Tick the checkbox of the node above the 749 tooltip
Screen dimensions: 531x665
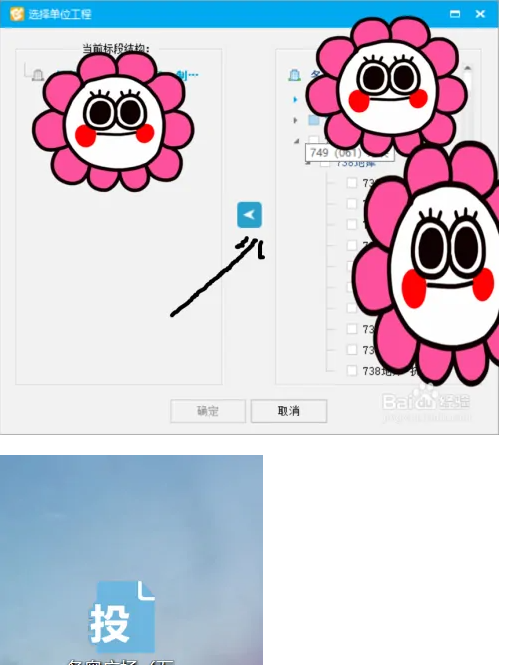[x=313, y=140]
